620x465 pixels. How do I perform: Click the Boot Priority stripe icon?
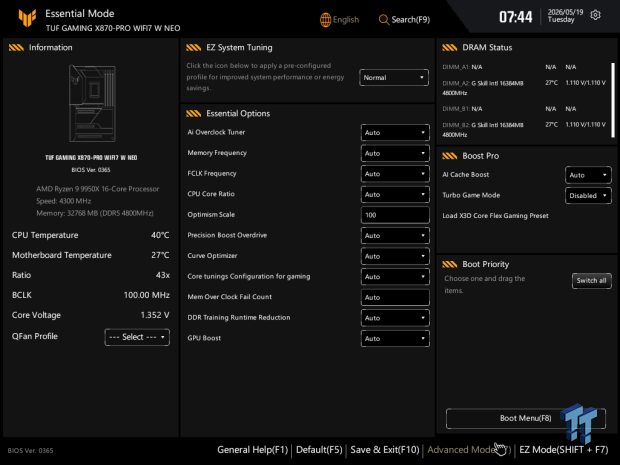(x=450, y=264)
